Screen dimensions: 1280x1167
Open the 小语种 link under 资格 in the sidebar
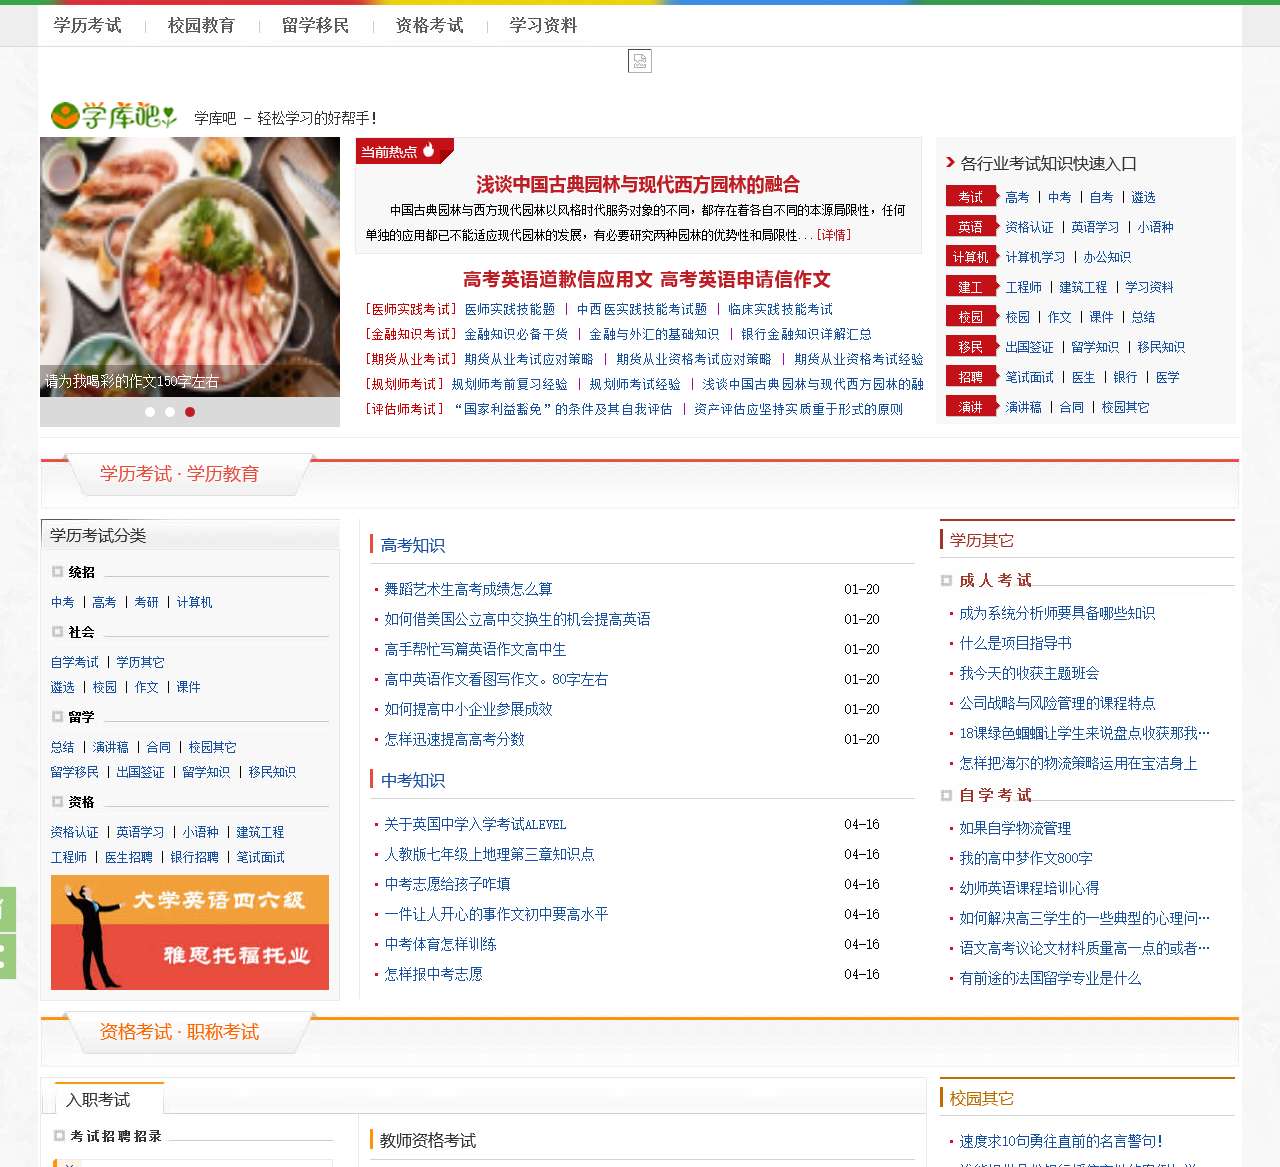200,832
